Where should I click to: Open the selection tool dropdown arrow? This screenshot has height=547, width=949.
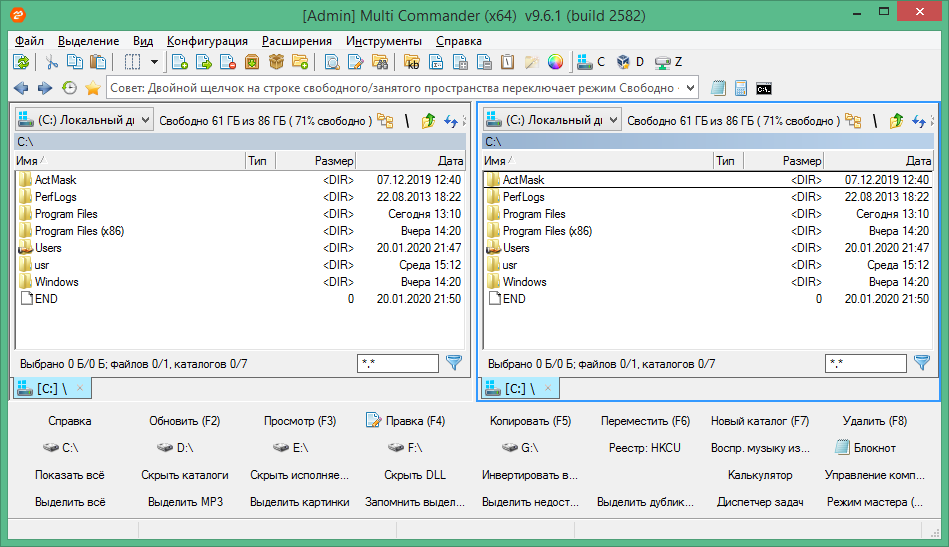[x=154, y=62]
